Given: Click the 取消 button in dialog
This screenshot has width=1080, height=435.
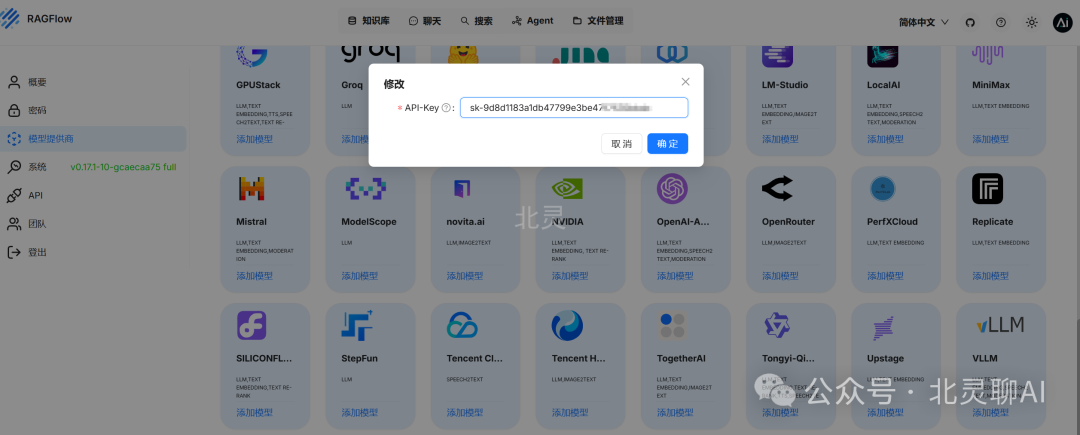Looking at the screenshot, I should (x=621, y=144).
